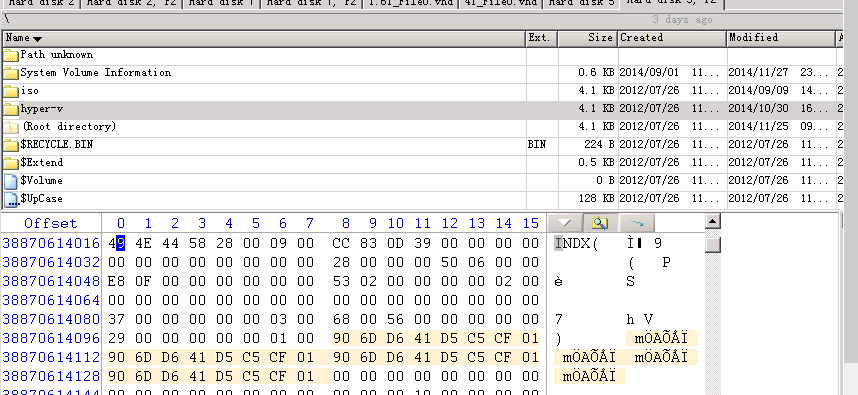
Task: Click offset 38870614080
Action: 51,320
